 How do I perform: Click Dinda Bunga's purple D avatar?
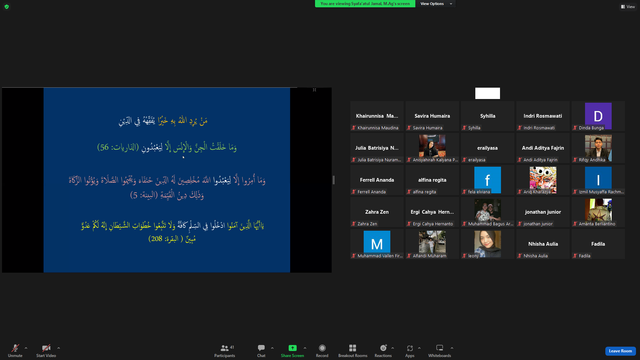[x=598, y=116]
